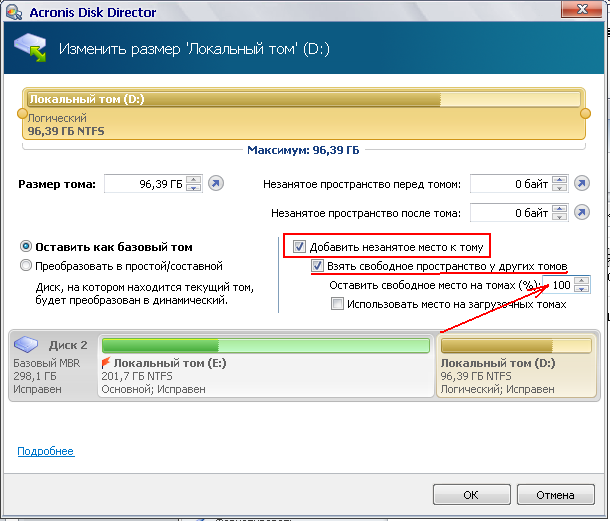Decrease unallocated space after volume spinner

(x=559, y=217)
